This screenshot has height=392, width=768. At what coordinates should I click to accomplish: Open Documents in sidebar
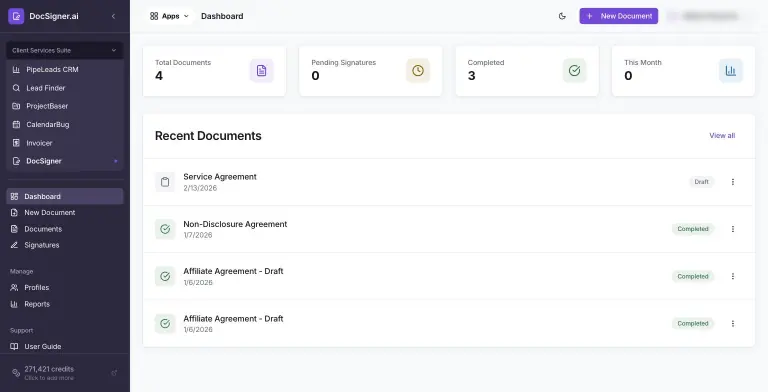(65, 229)
